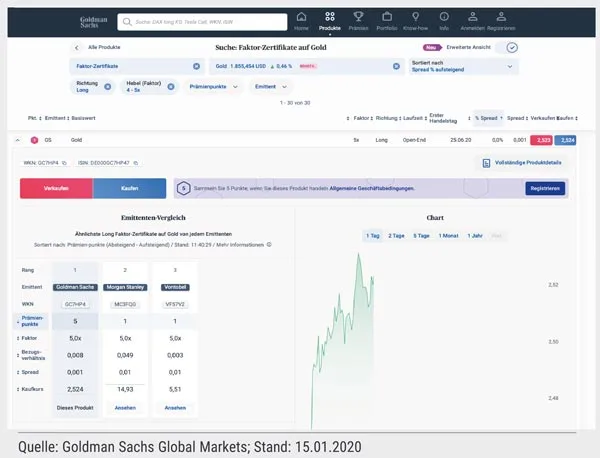Image resolution: width=600 pixels, height=458 pixels.
Task: Sort by Richtung column header
Action: click(386, 118)
